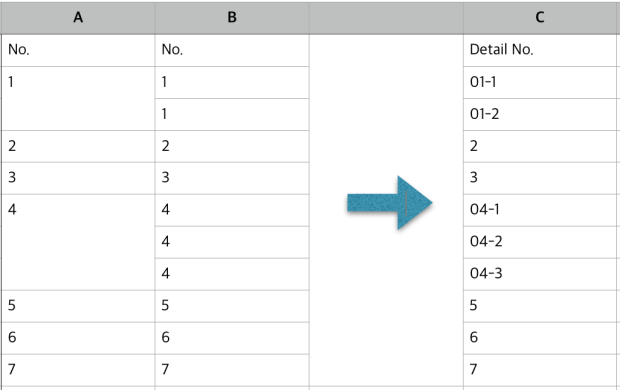Select column B cell with value 6
620x390 pixels.
[232, 338]
